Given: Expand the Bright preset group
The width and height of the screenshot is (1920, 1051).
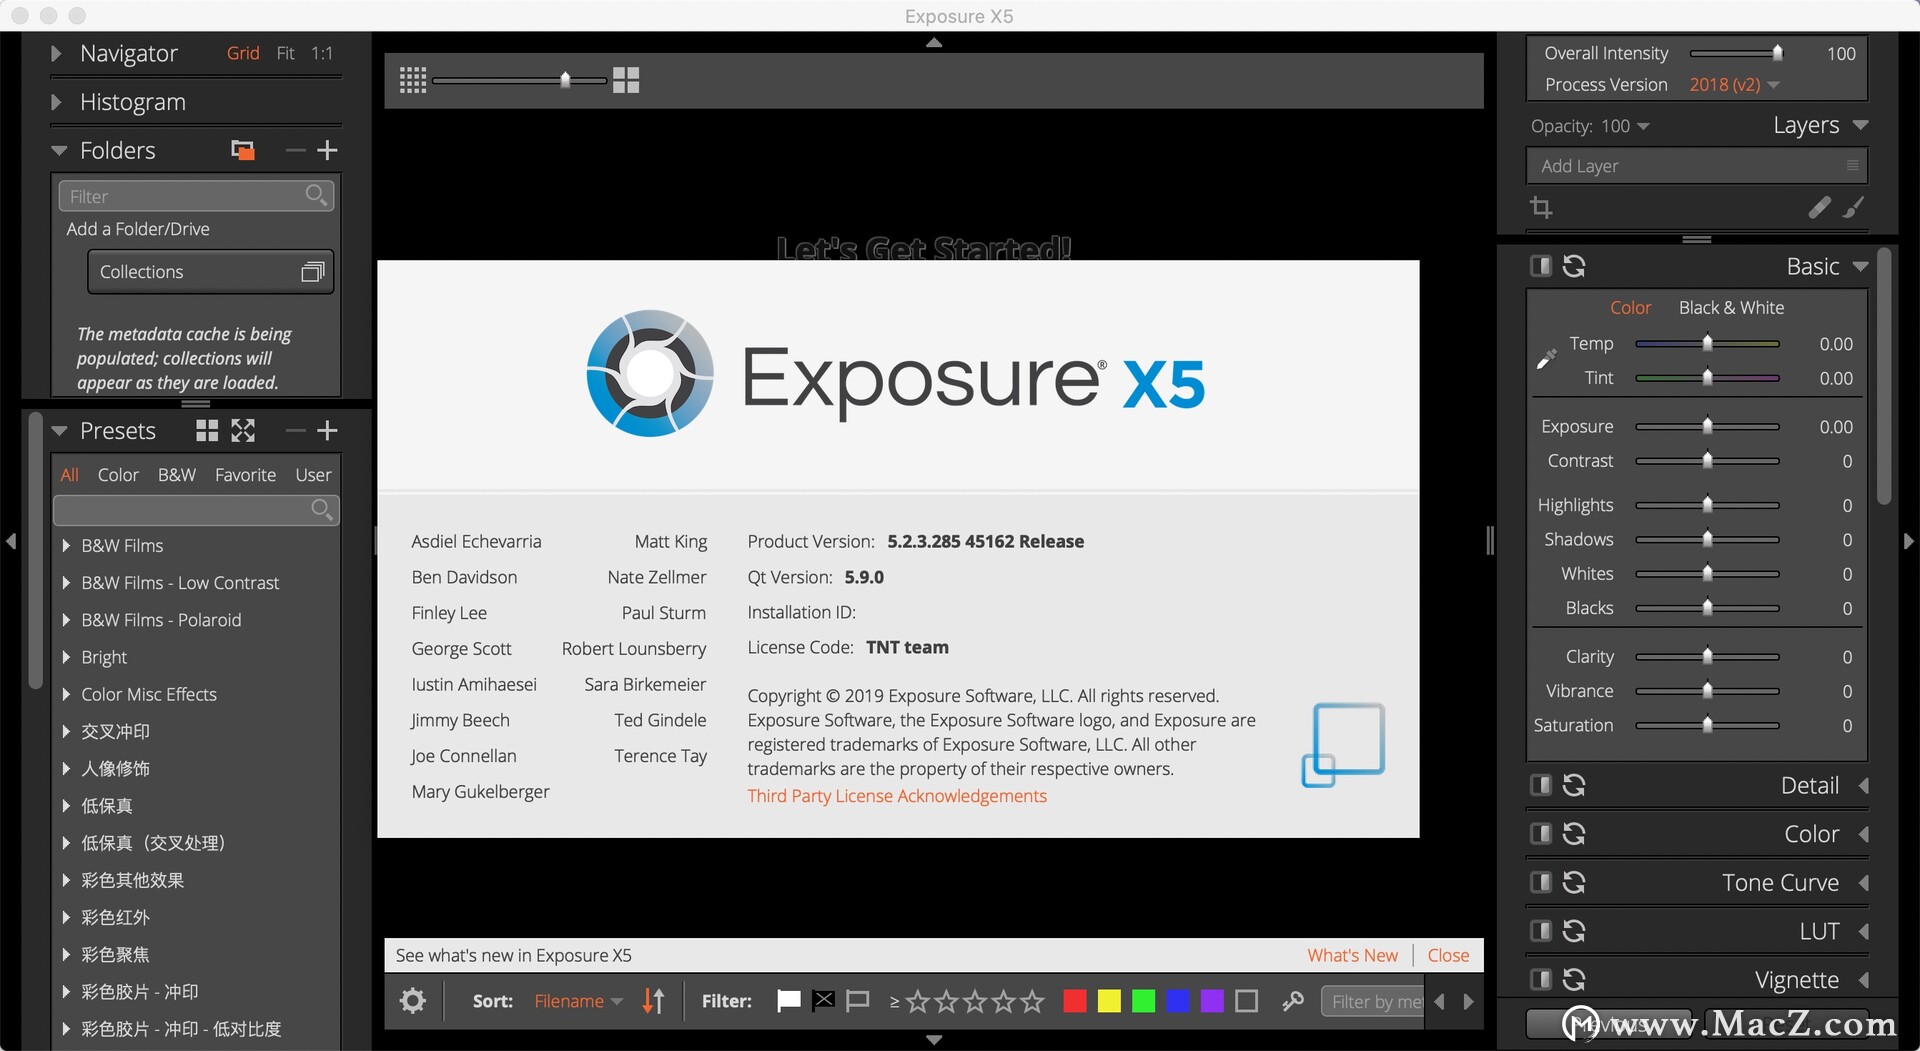Looking at the screenshot, I should pyautogui.click(x=66, y=657).
